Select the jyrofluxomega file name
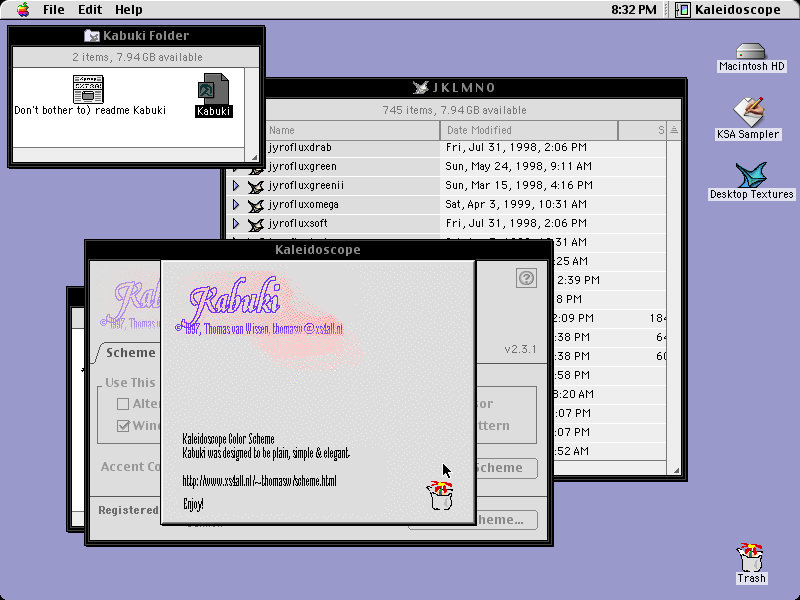800x600 pixels. [304, 204]
